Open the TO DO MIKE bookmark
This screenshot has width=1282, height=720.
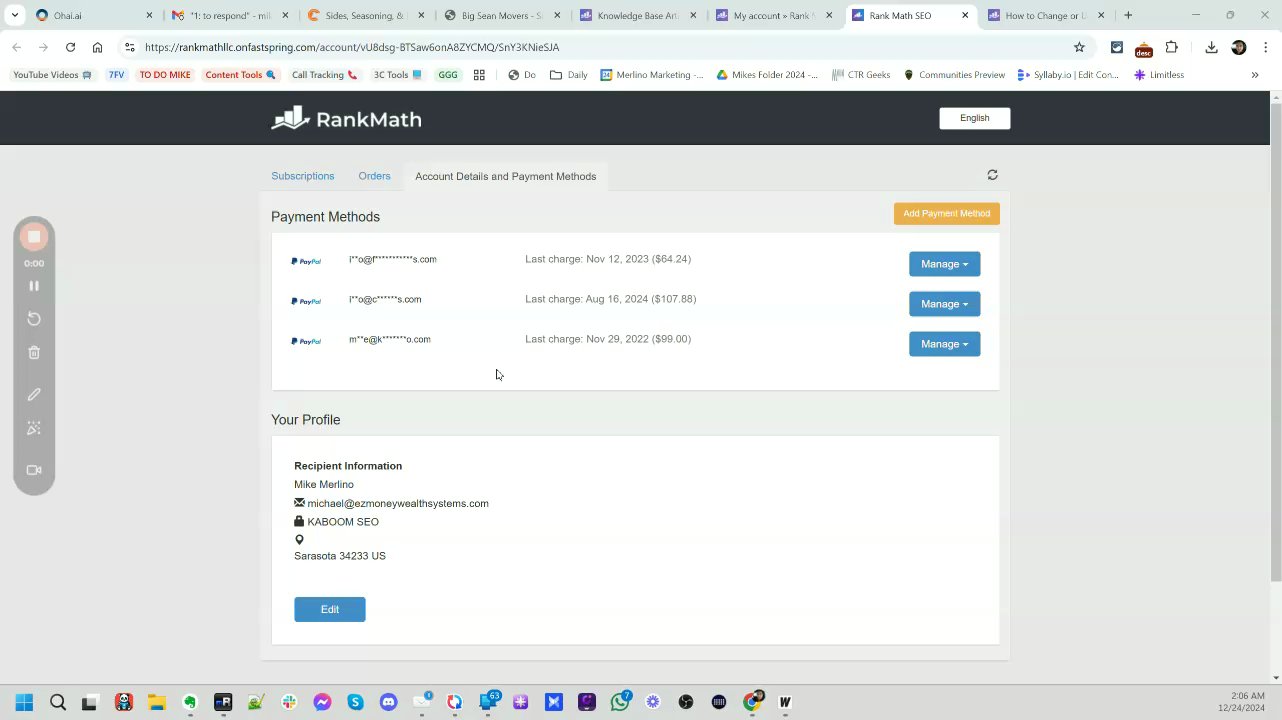(x=165, y=75)
